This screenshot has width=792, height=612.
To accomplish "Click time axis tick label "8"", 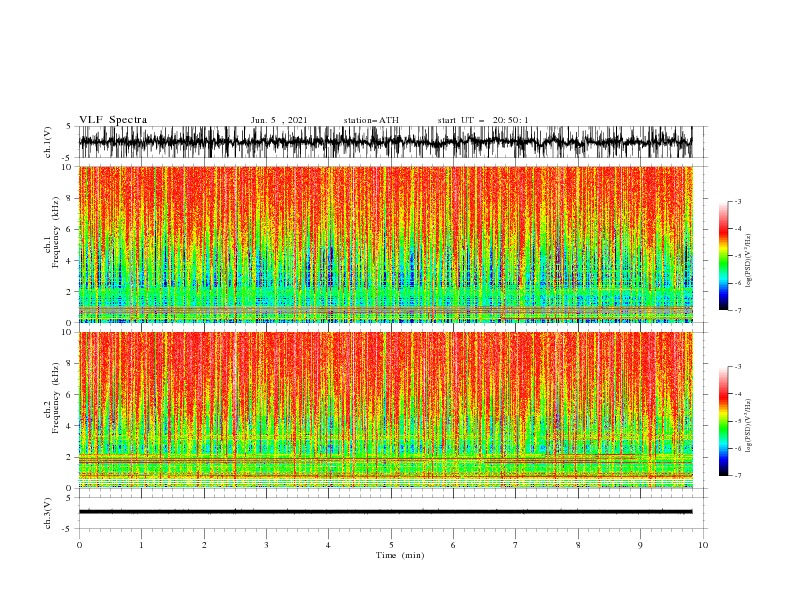I will click(x=578, y=545).
